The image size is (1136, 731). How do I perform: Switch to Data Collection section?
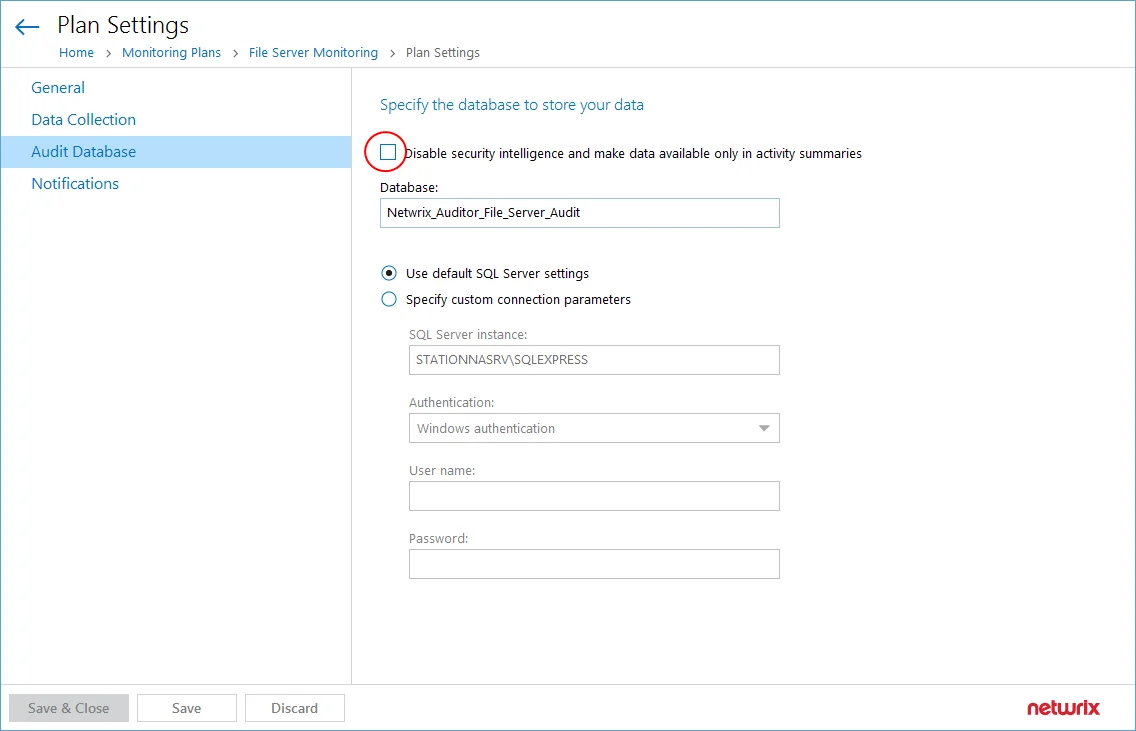point(83,120)
